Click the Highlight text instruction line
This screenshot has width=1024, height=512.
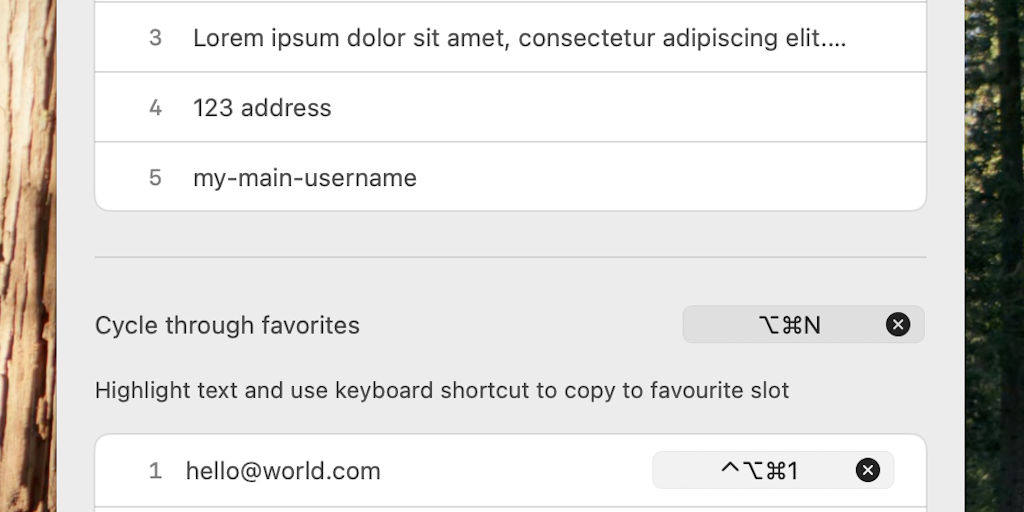click(441, 390)
